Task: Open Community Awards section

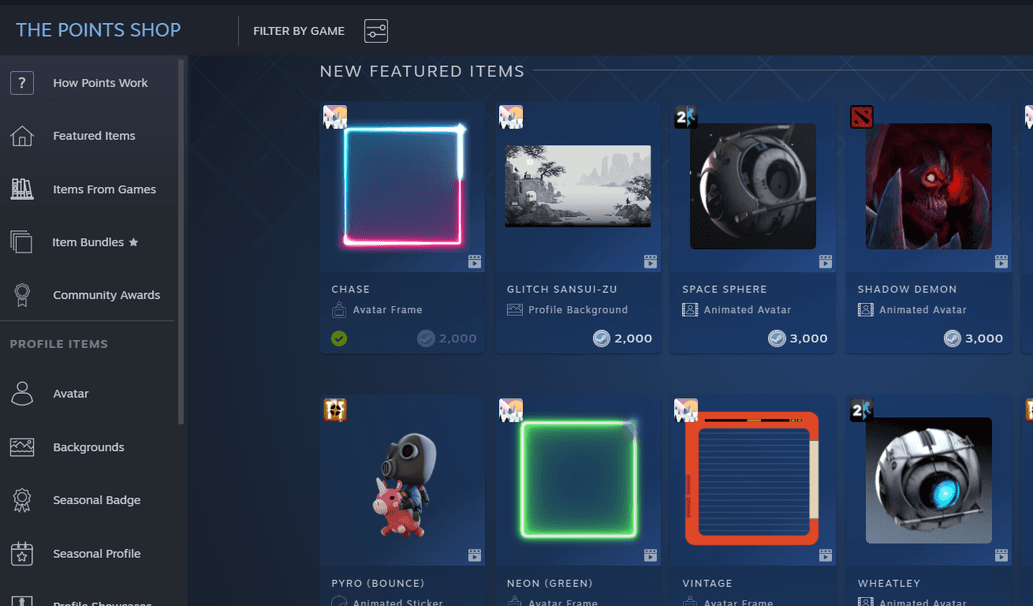Action: click(x=106, y=295)
